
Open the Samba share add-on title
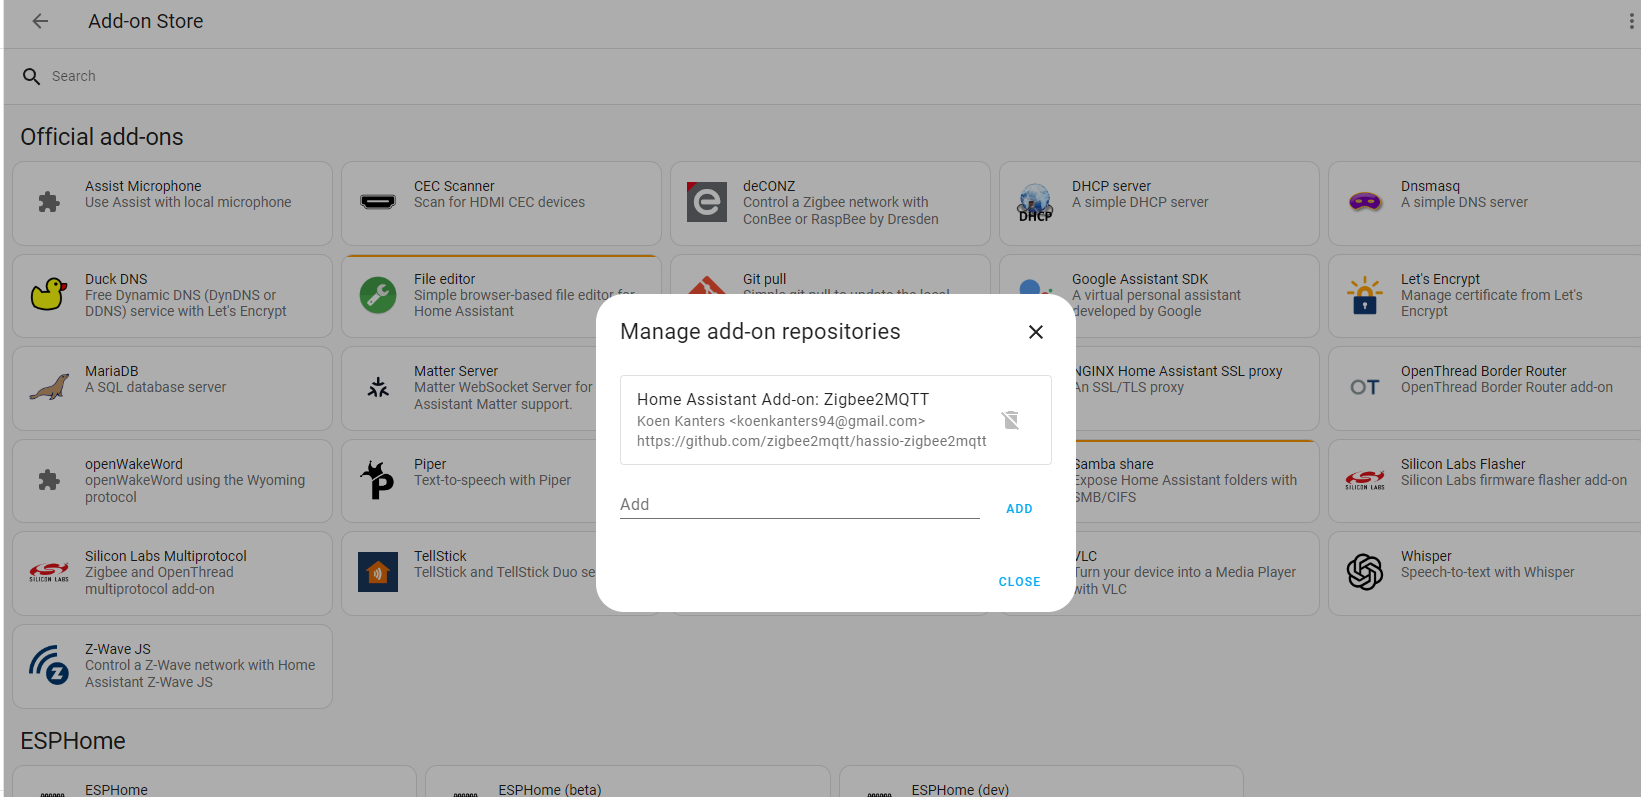point(1115,464)
